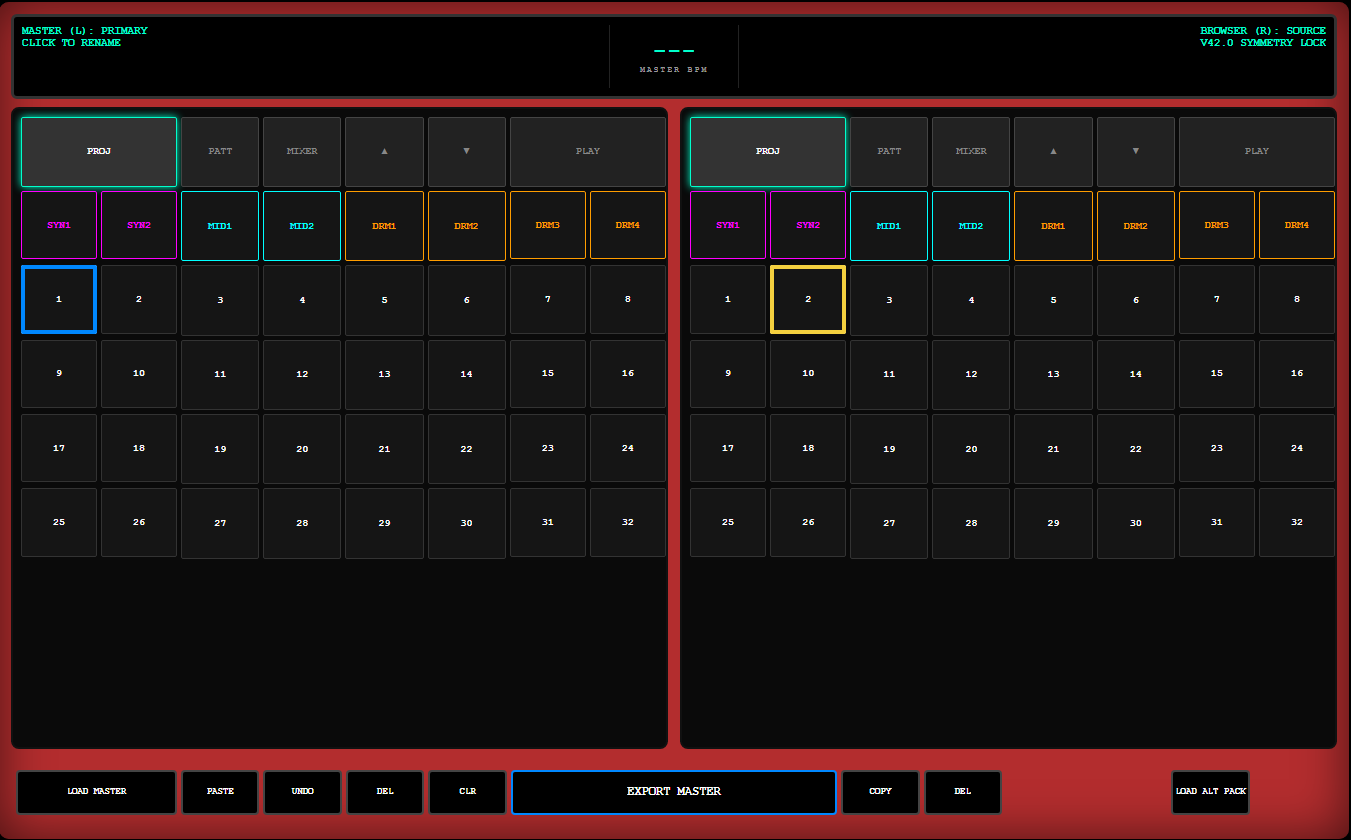
Task: Select SYN2 track in Master panel
Action: 139,225
